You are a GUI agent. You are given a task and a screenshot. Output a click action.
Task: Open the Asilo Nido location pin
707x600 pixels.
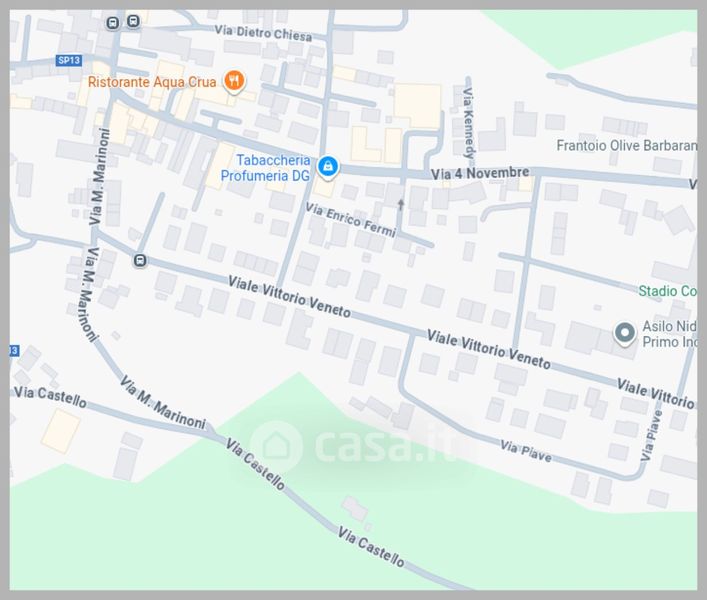[x=624, y=334]
